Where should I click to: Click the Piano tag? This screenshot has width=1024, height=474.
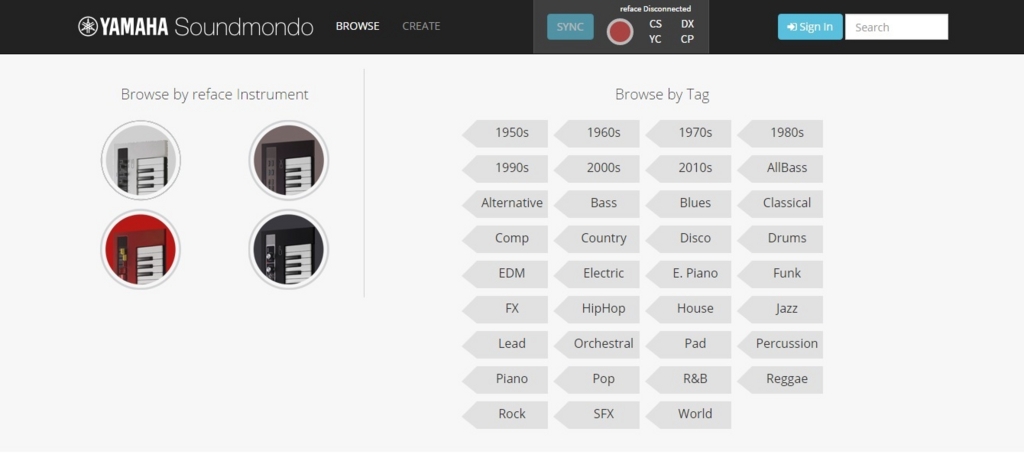pyautogui.click(x=505, y=380)
